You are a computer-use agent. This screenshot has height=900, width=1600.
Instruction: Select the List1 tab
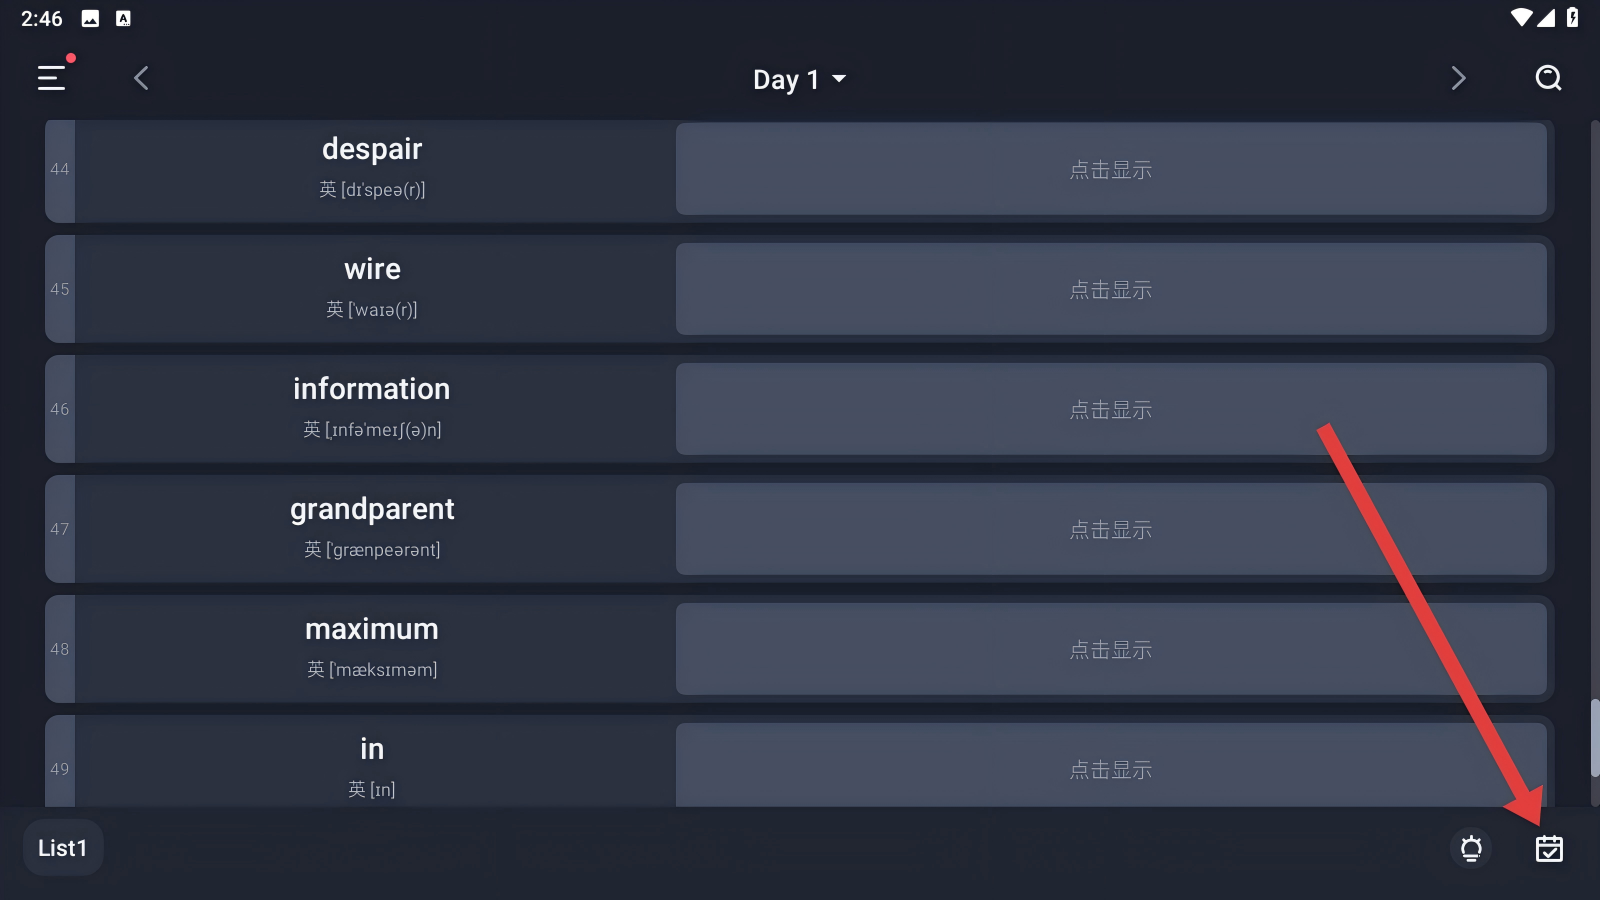point(63,848)
